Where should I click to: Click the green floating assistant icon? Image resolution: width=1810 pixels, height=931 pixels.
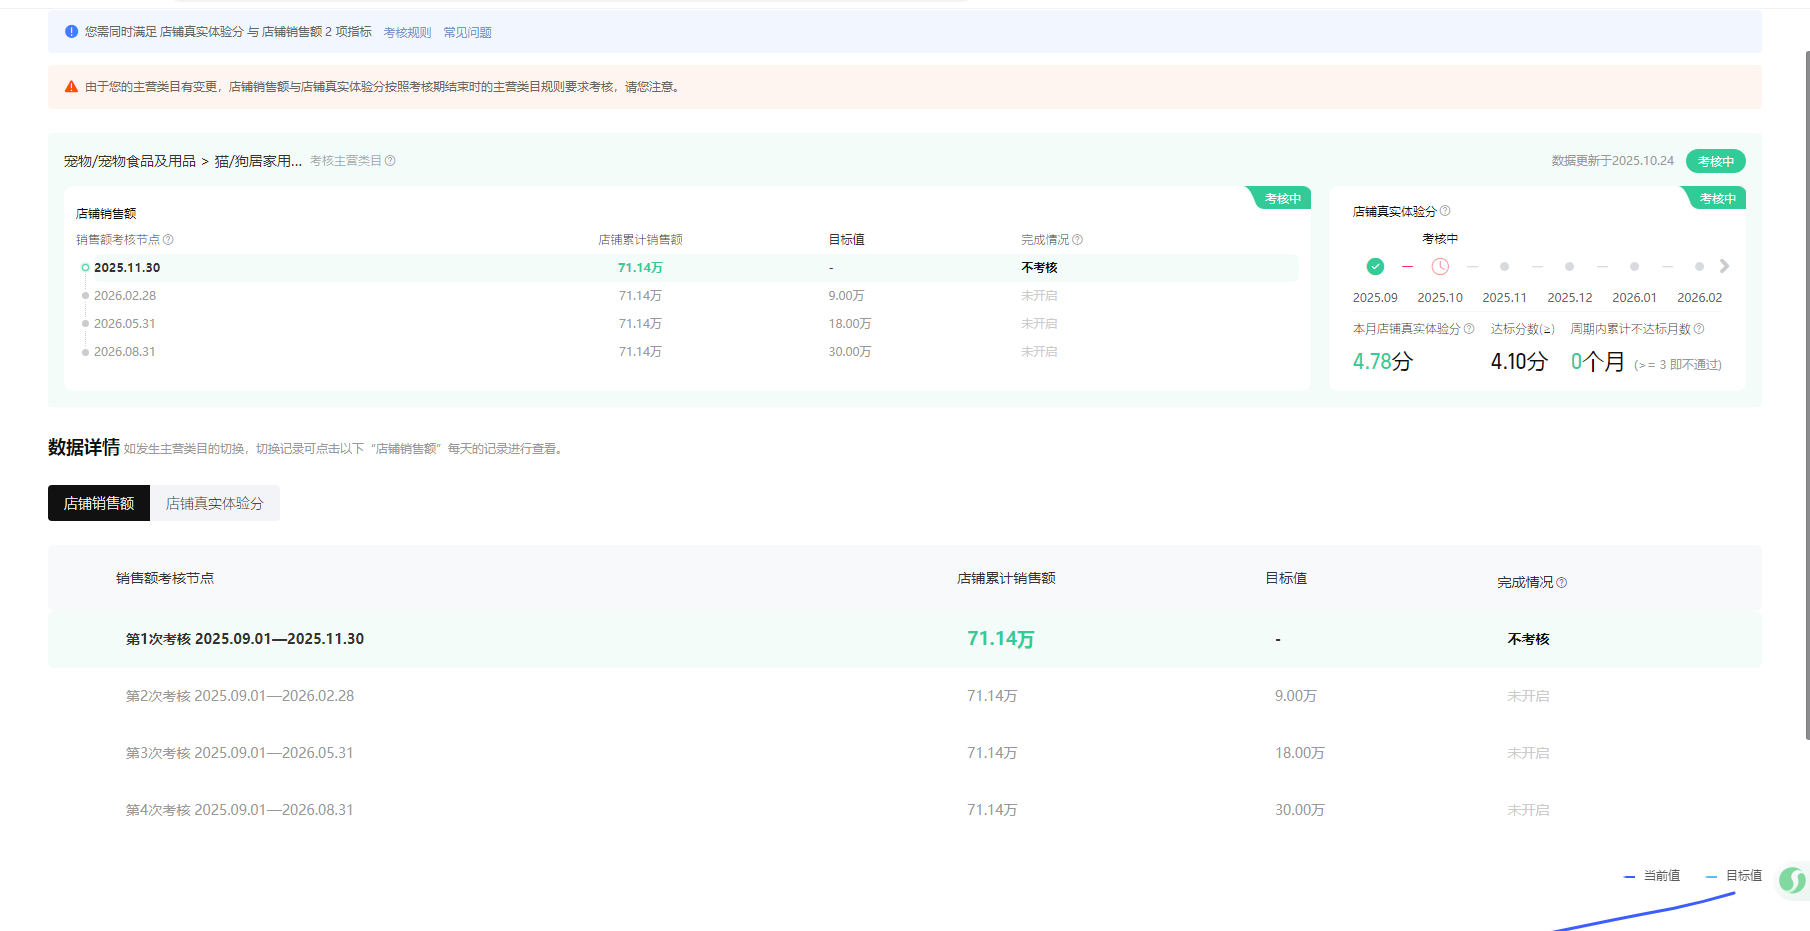coord(1791,880)
